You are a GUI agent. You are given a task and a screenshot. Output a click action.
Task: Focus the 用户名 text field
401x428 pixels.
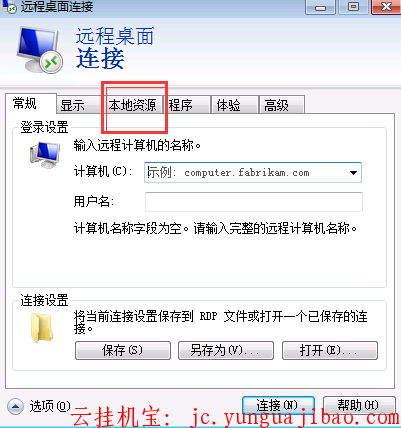(254, 202)
